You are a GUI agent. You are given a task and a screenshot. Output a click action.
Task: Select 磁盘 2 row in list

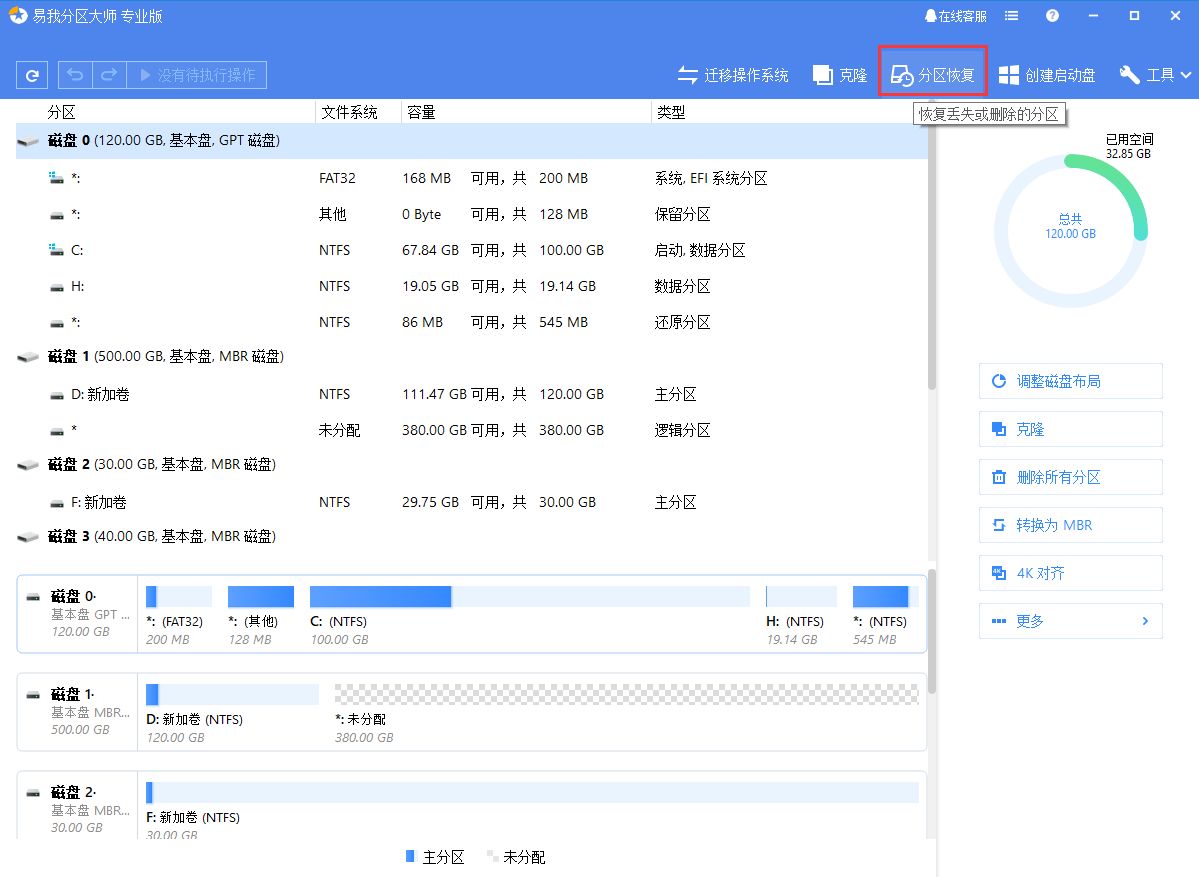(471, 464)
